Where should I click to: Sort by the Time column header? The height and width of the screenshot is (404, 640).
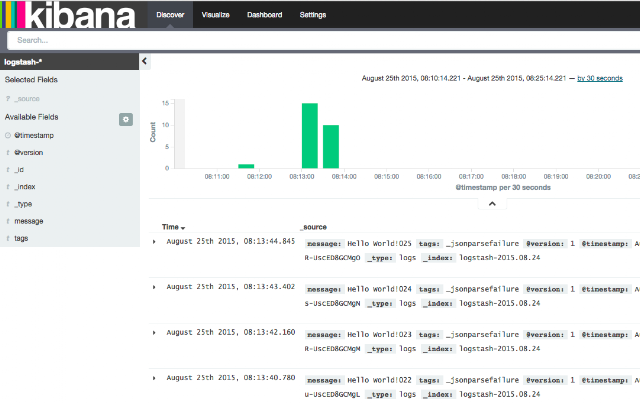pyautogui.click(x=173, y=227)
